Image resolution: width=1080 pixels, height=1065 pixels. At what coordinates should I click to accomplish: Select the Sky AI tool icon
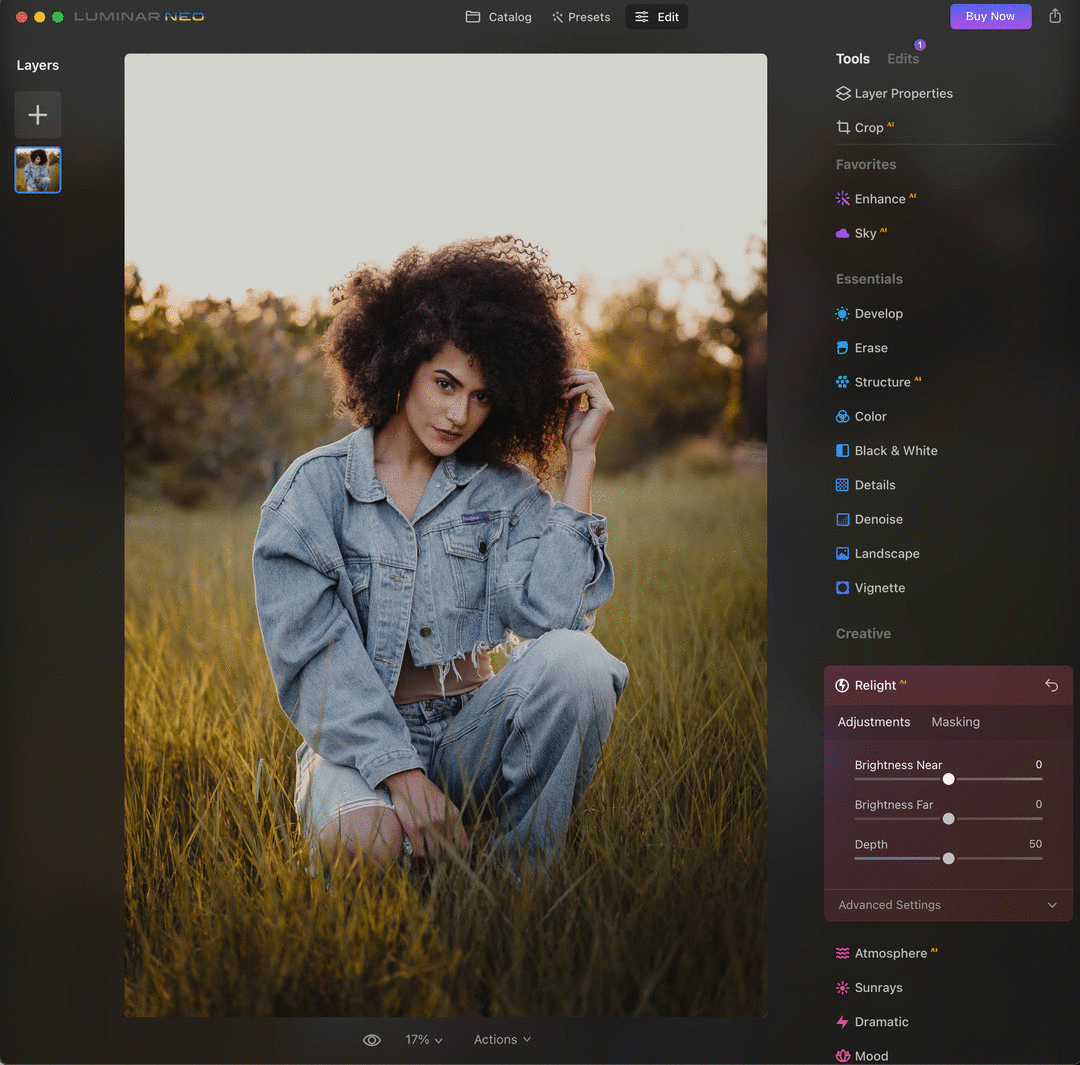tap(842, 233)
